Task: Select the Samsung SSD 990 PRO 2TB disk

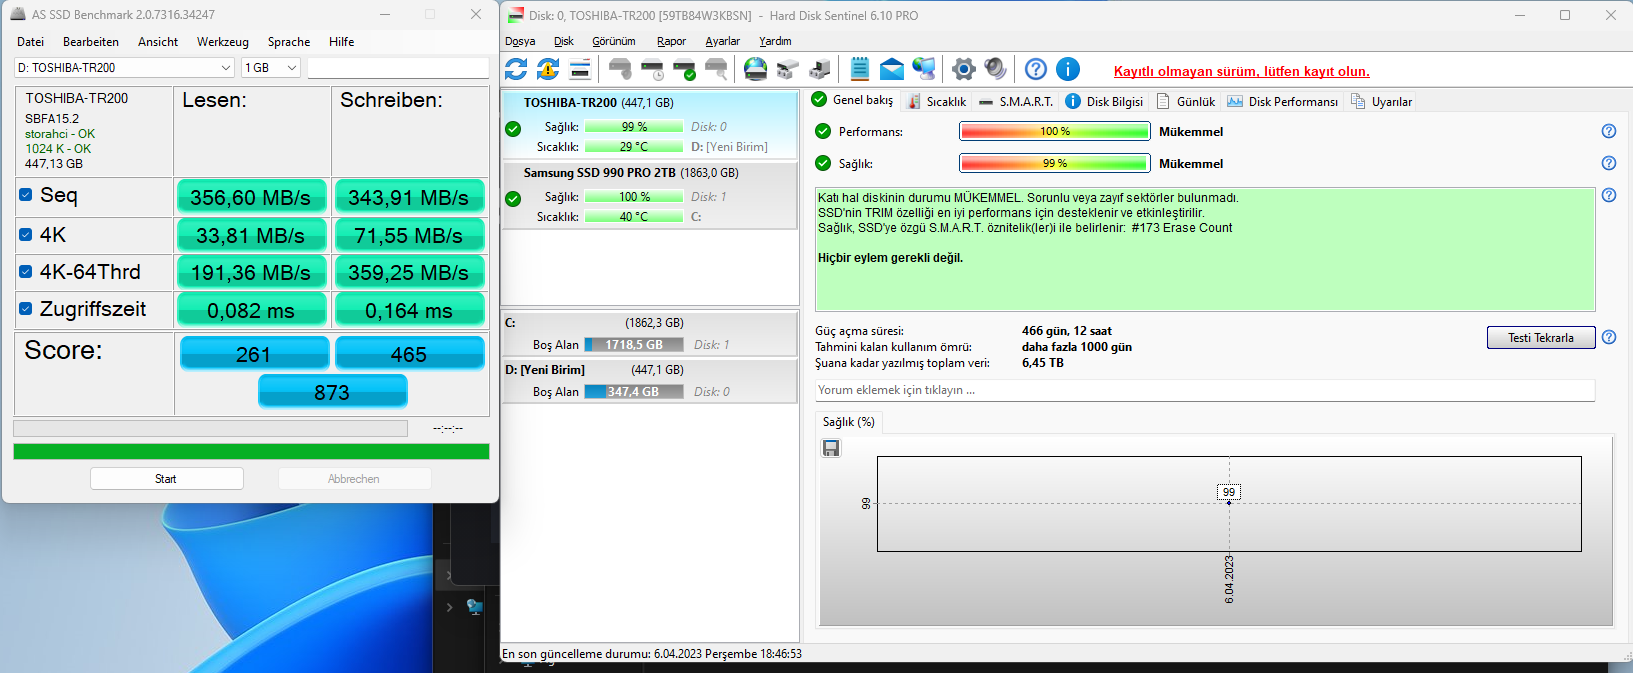Action: 650,195
